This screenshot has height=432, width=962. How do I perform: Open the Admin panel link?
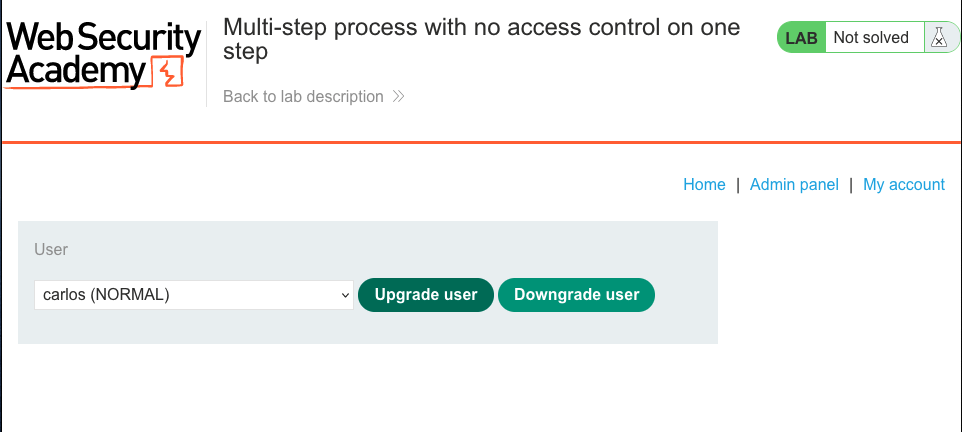[794, 184]
